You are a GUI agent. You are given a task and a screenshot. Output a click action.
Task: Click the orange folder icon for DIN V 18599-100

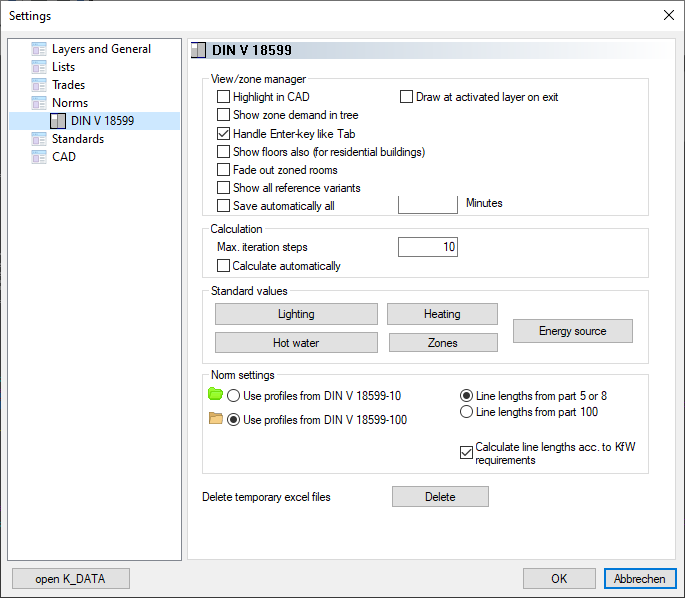point(215,418)
